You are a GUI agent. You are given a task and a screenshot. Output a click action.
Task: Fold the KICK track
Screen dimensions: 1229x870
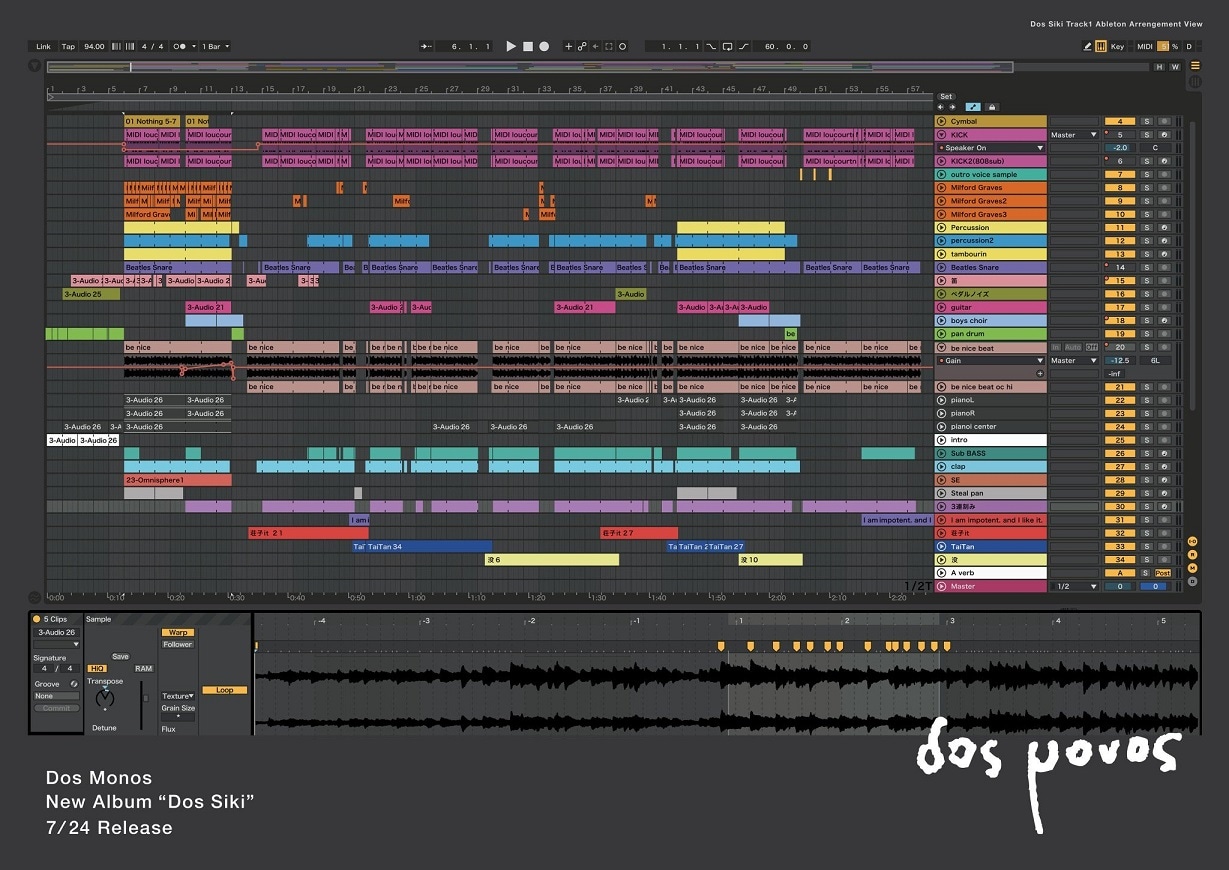coord(941,135)
